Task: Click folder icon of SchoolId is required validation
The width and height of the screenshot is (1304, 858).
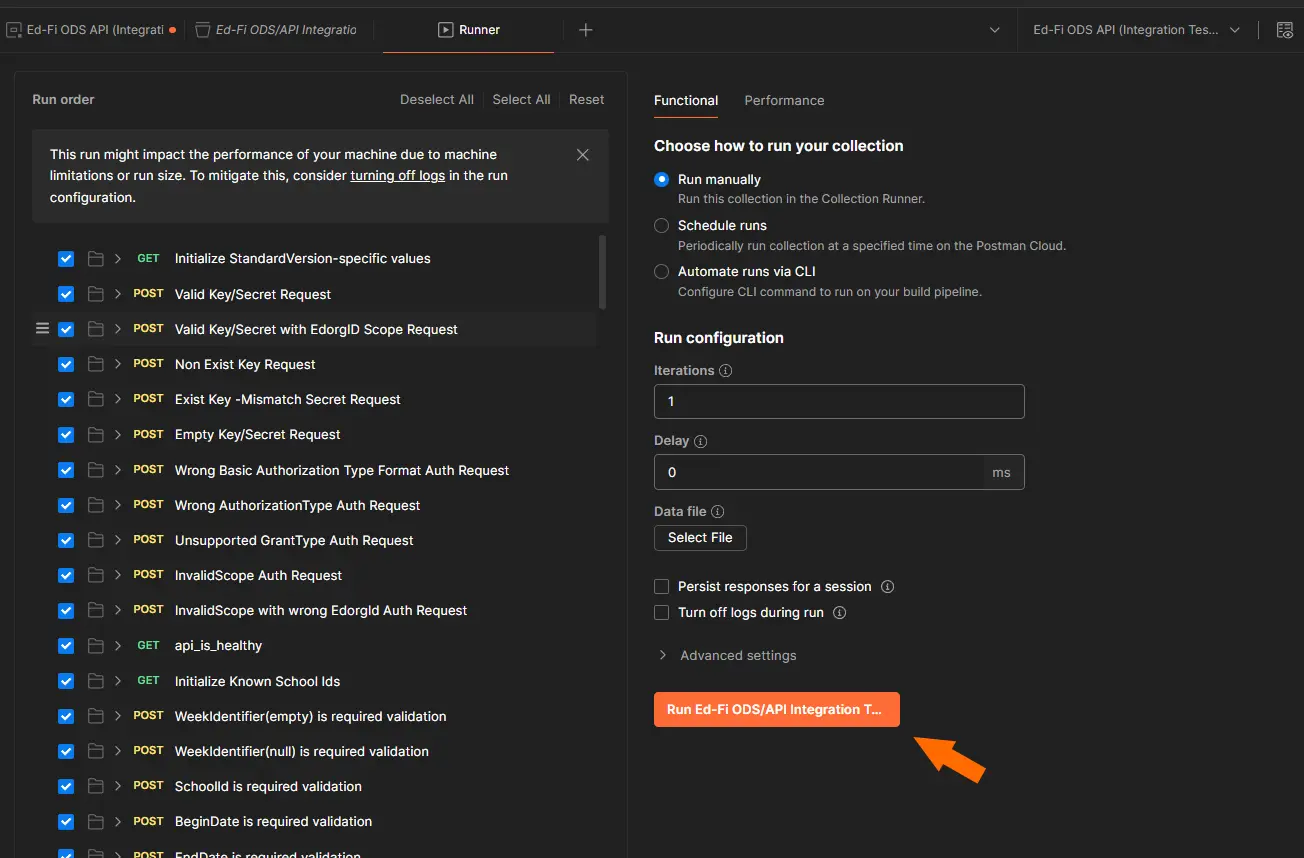Action: [95, 787]
